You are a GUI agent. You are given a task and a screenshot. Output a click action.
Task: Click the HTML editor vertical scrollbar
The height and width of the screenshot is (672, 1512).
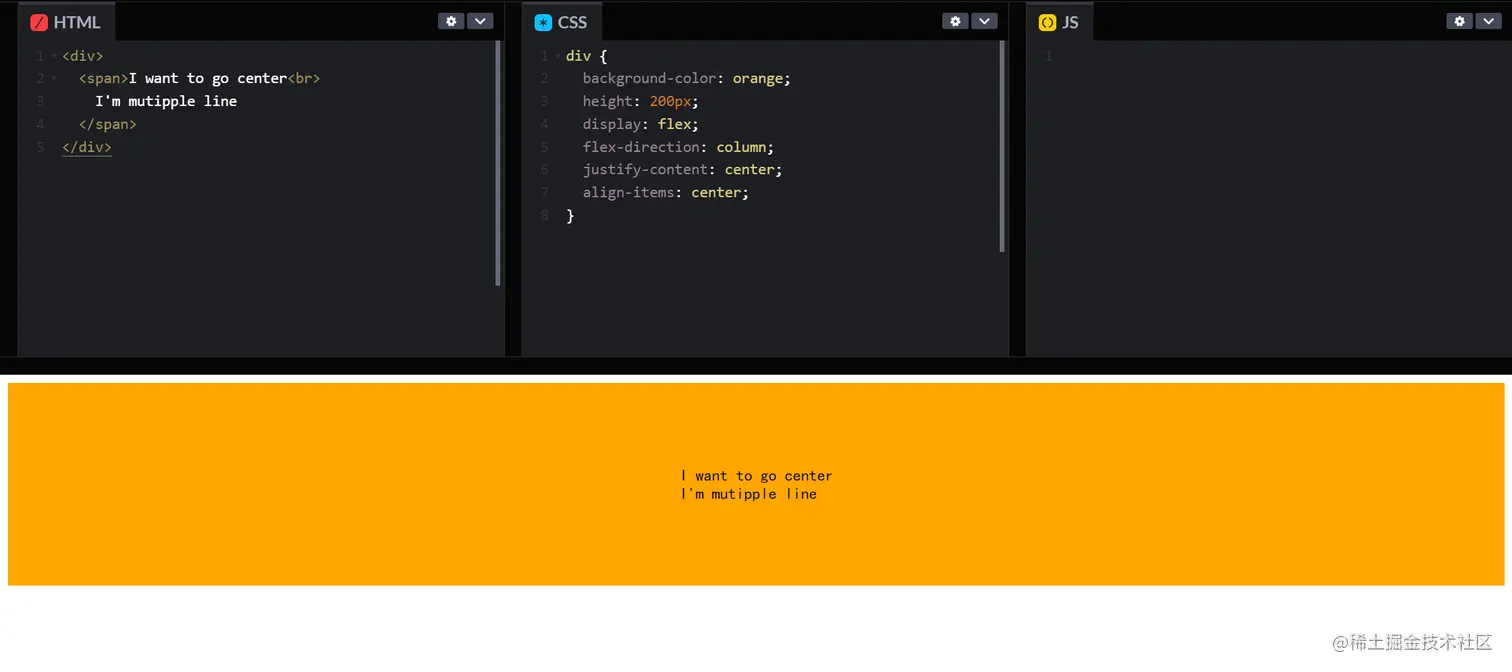coord(498,163)
